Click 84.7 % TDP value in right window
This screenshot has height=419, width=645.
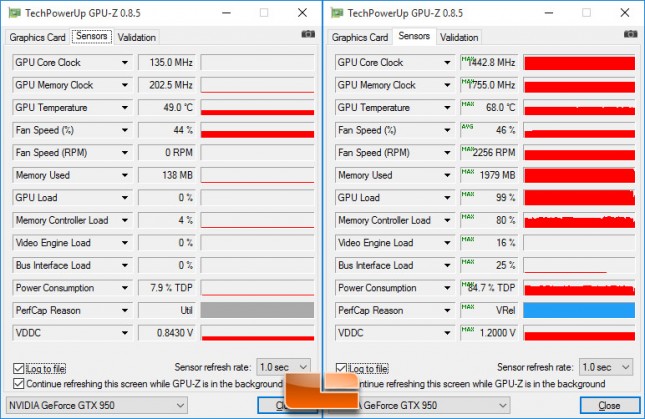488,288
